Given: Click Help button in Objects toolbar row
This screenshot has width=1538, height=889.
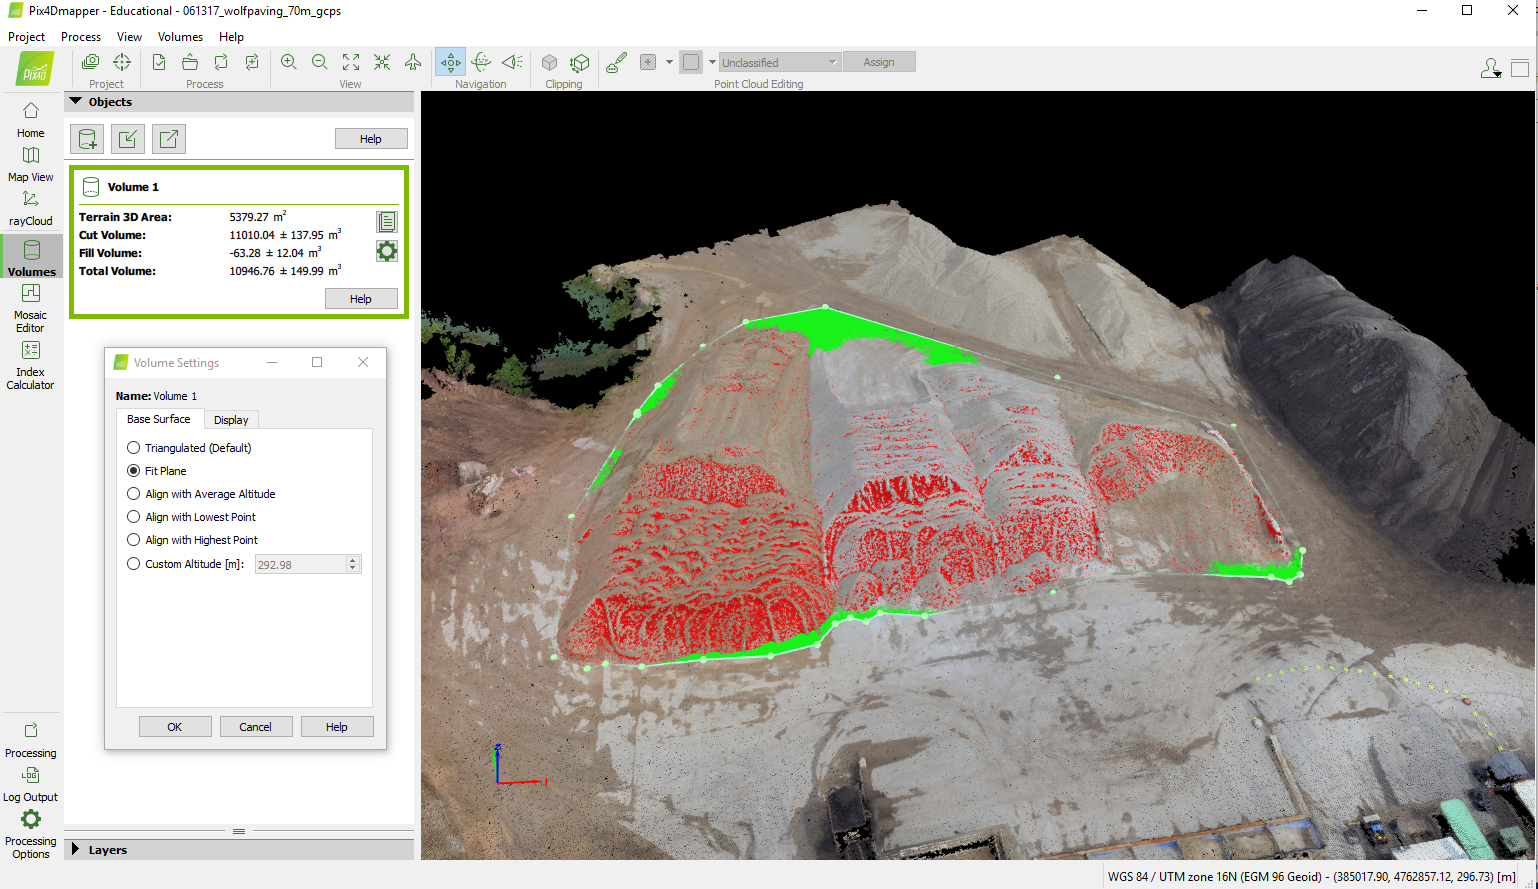Looking at the screenshot, I should click(x=371, y=139).
